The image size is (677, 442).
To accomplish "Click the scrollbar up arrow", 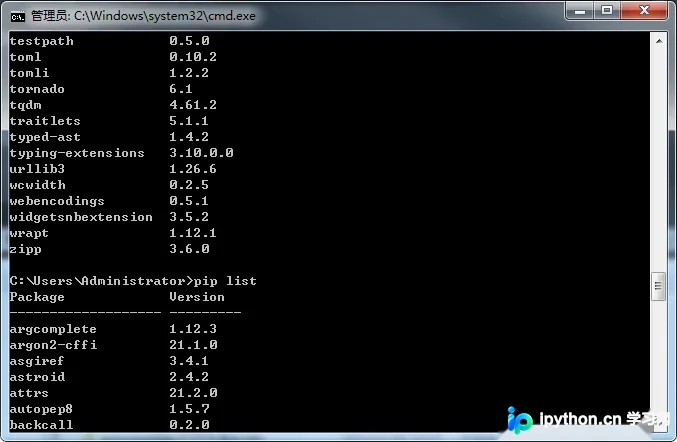I will tap(659, 41).
